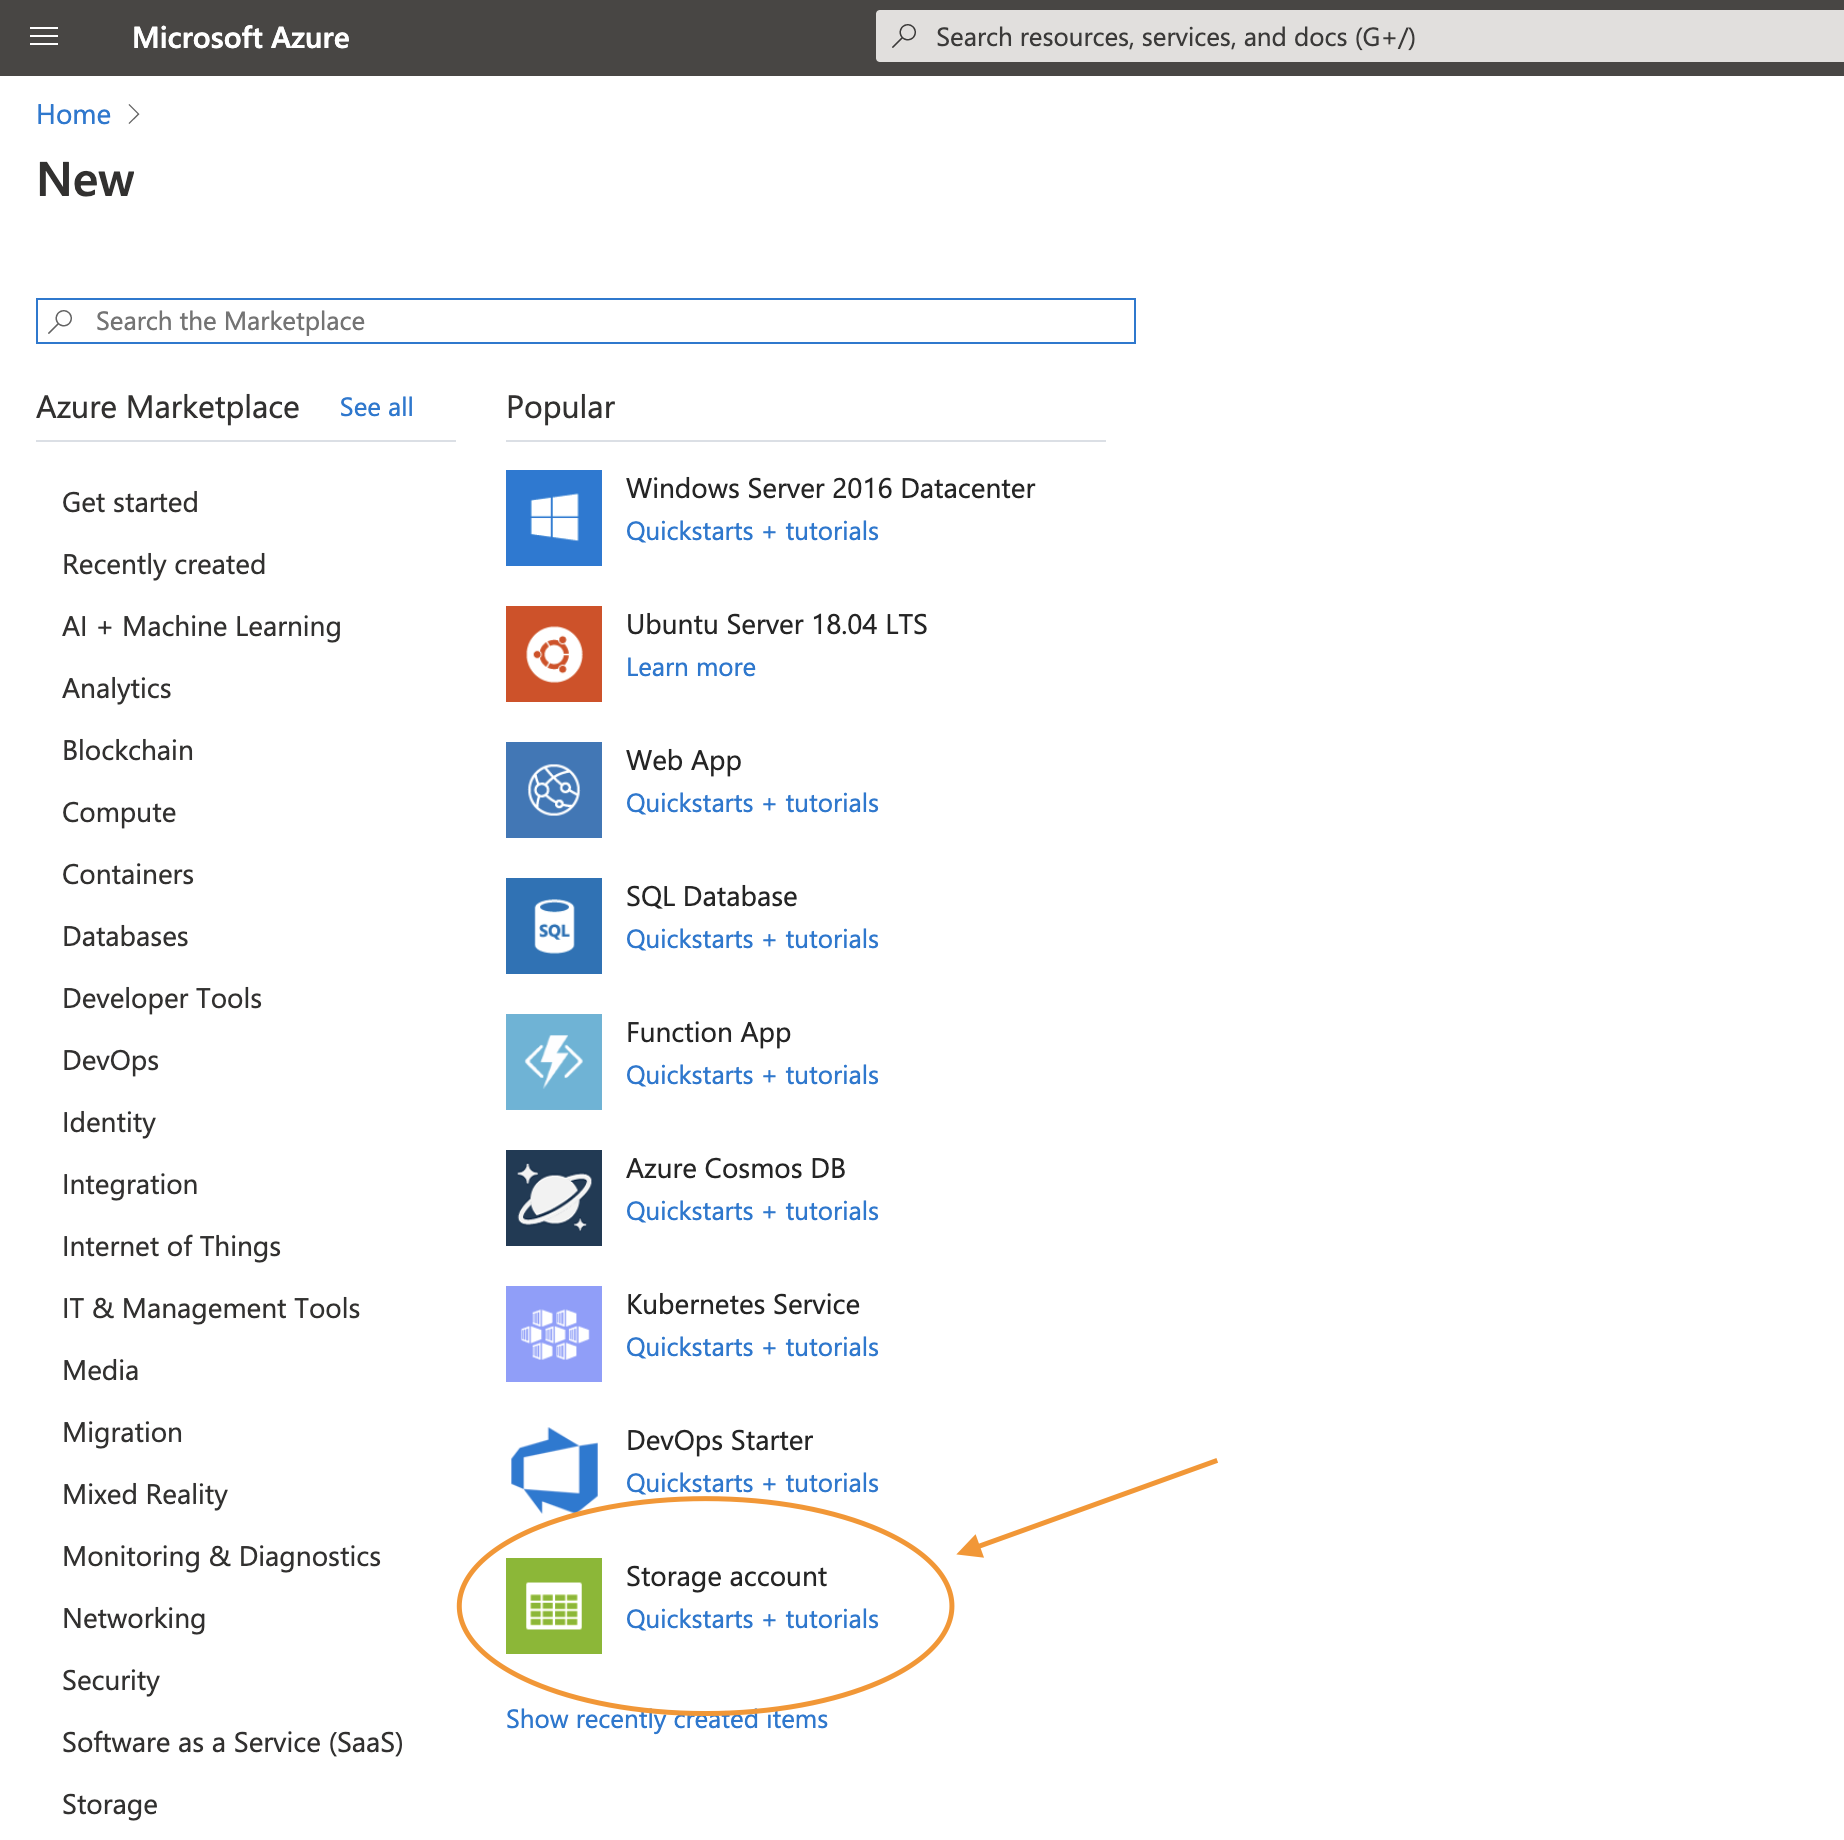Select Developer Tools category

click(x=162, y=998)
